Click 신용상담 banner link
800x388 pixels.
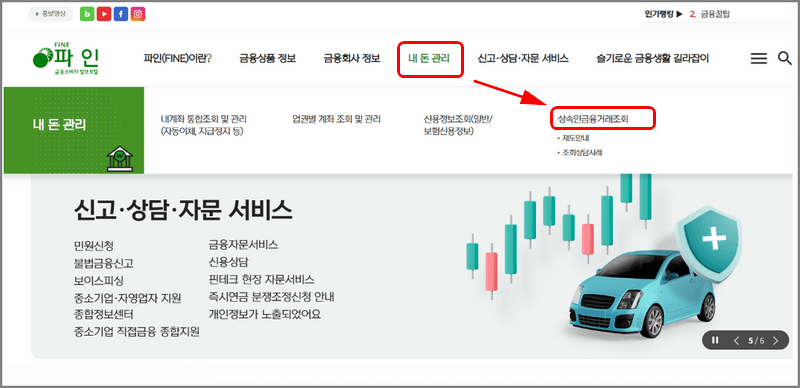(x=228, y=262)
